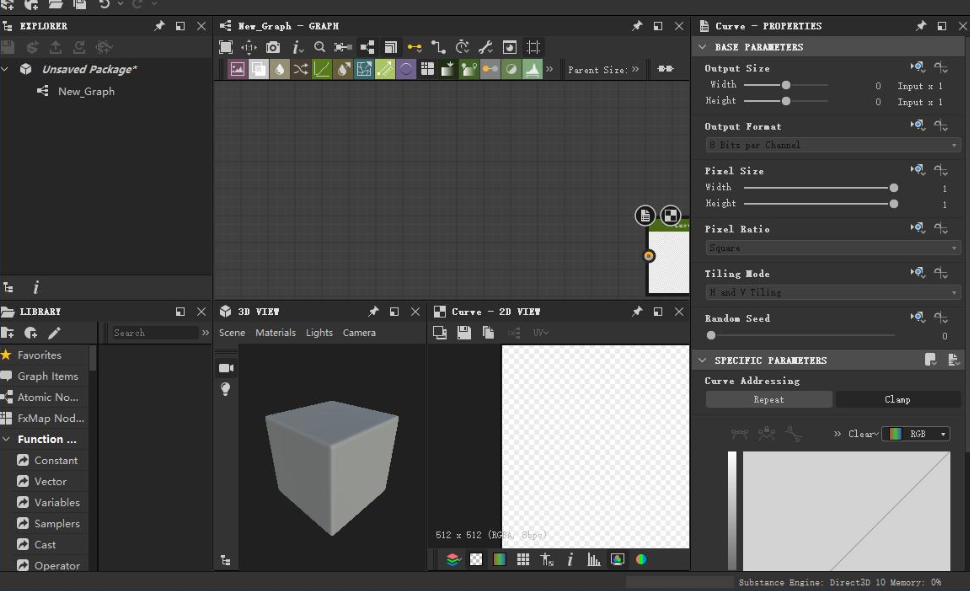Viewport: 970px width, 591px height.
Task: Collapse the Unsaved Package tree node
Action: click(x=6, y=69)
